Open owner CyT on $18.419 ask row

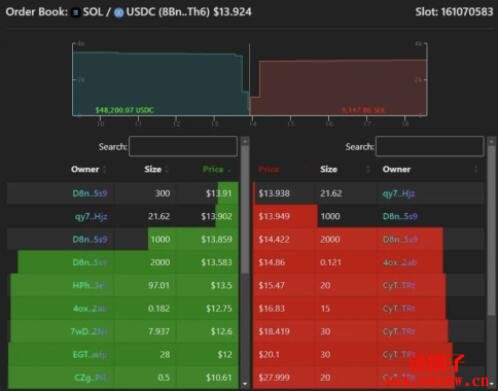point(399,331)
